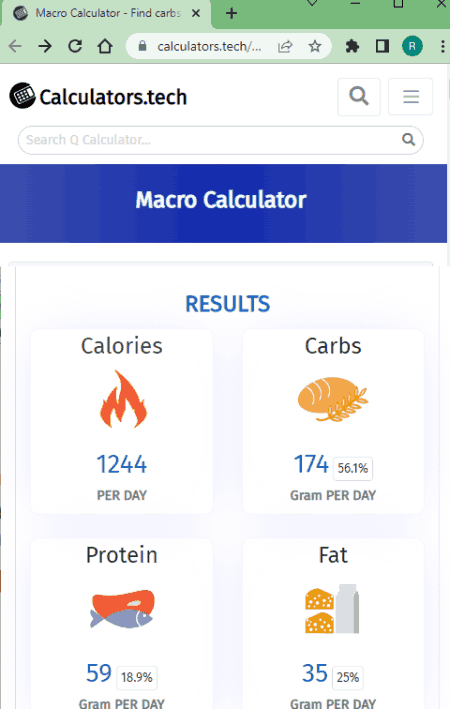Open the extensions puzzle icon
450x709 pixels.
coord(352,46)
